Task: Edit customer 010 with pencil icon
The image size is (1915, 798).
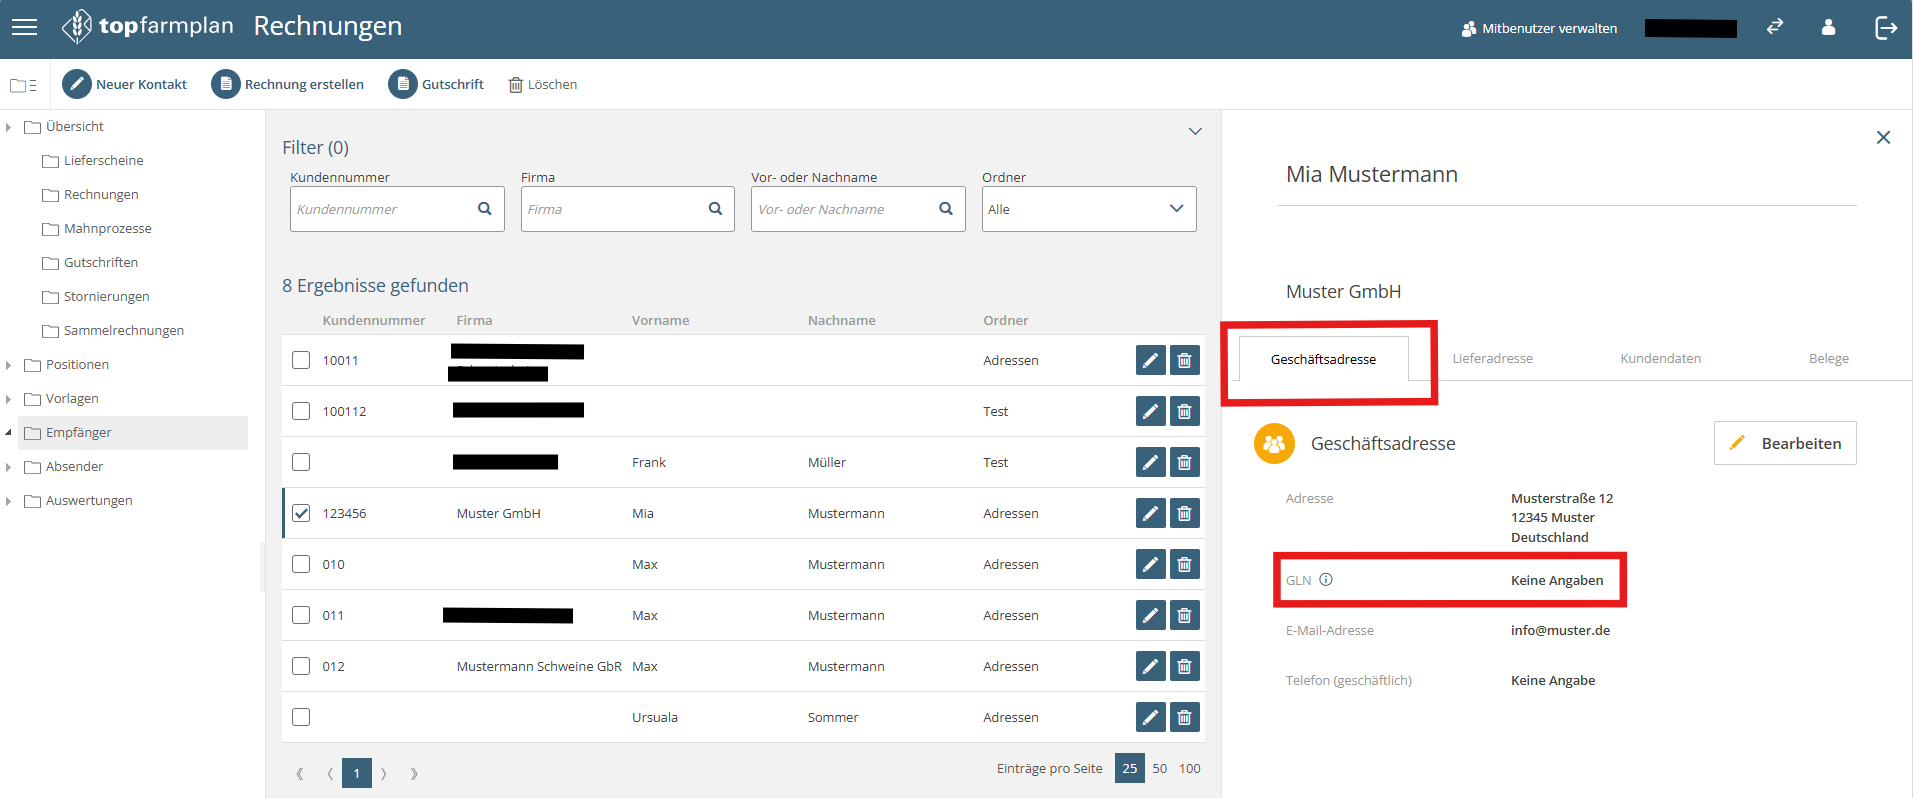Action: 1151,564
